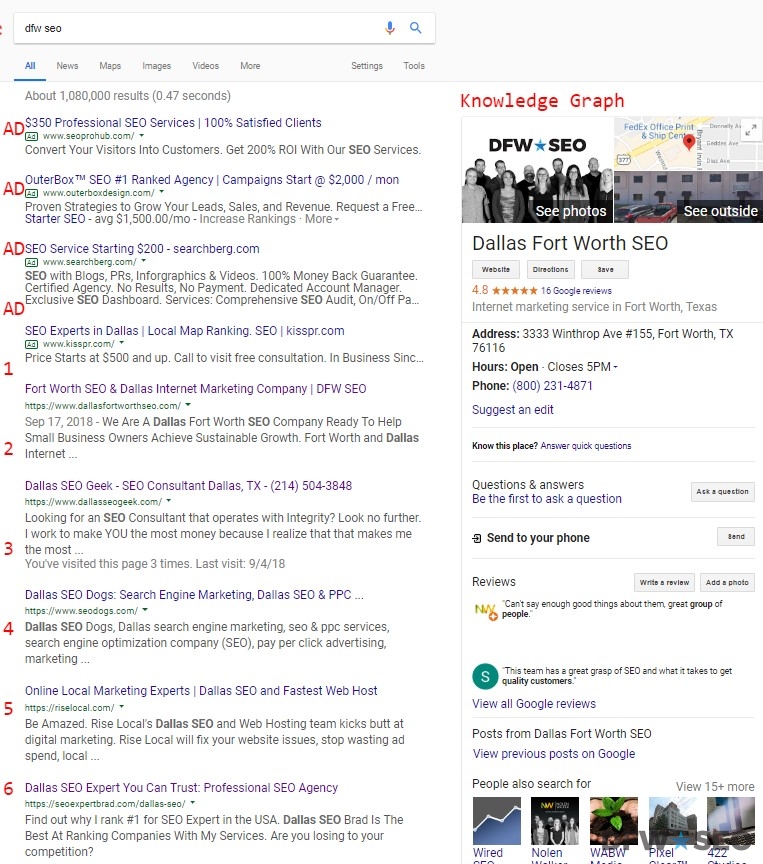The image size is (763, 864).
Task: Open the More search tab menu
Action: pos(250,66)
